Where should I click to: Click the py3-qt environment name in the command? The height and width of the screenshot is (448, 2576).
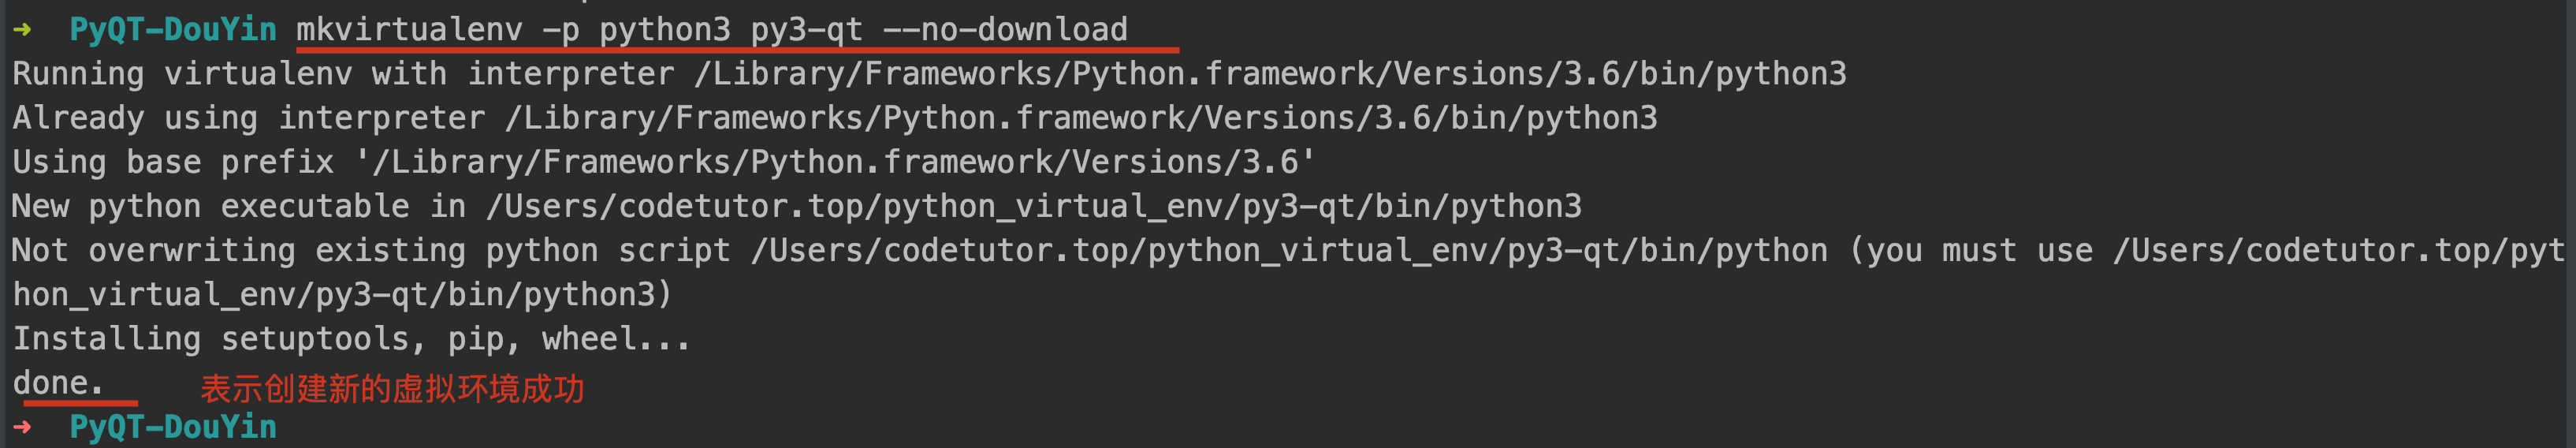[x=807, y=30]
